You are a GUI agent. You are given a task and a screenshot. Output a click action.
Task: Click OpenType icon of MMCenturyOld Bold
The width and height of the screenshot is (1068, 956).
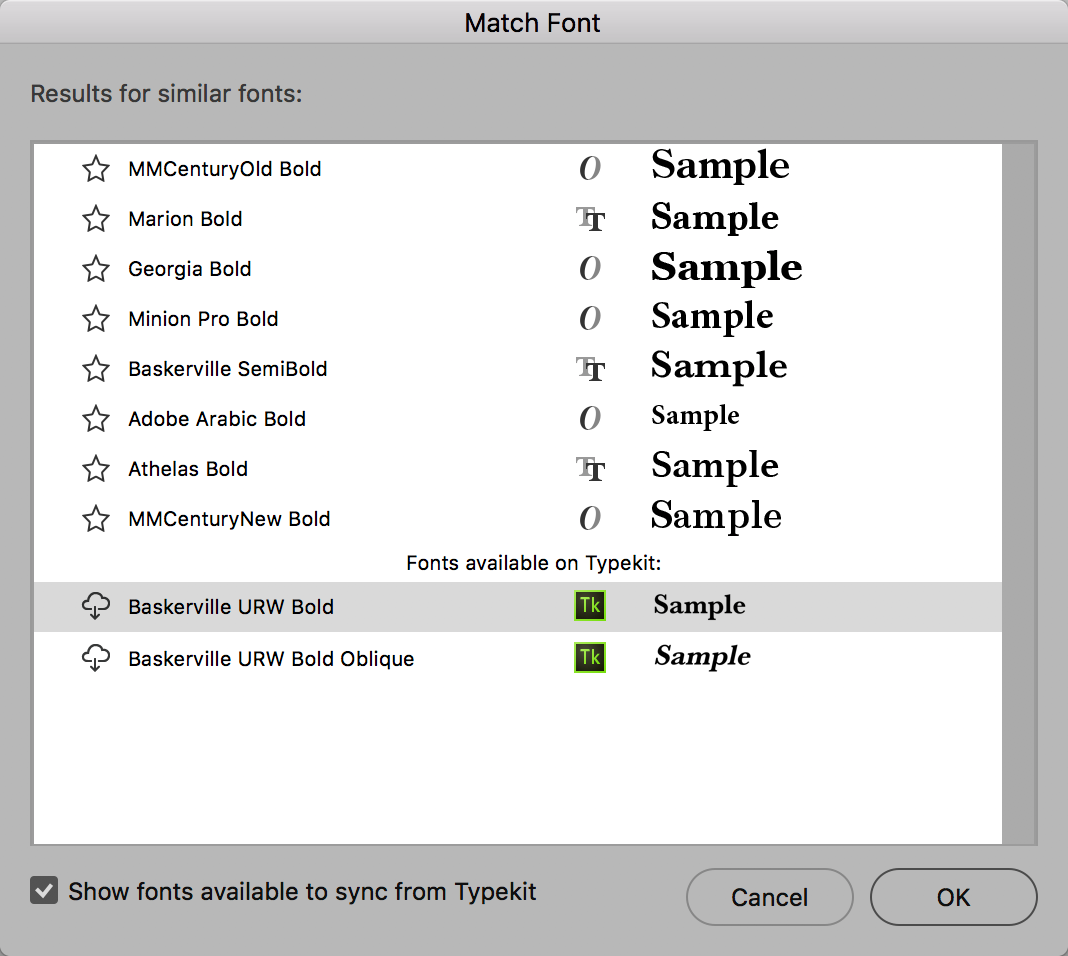[590, 168]
